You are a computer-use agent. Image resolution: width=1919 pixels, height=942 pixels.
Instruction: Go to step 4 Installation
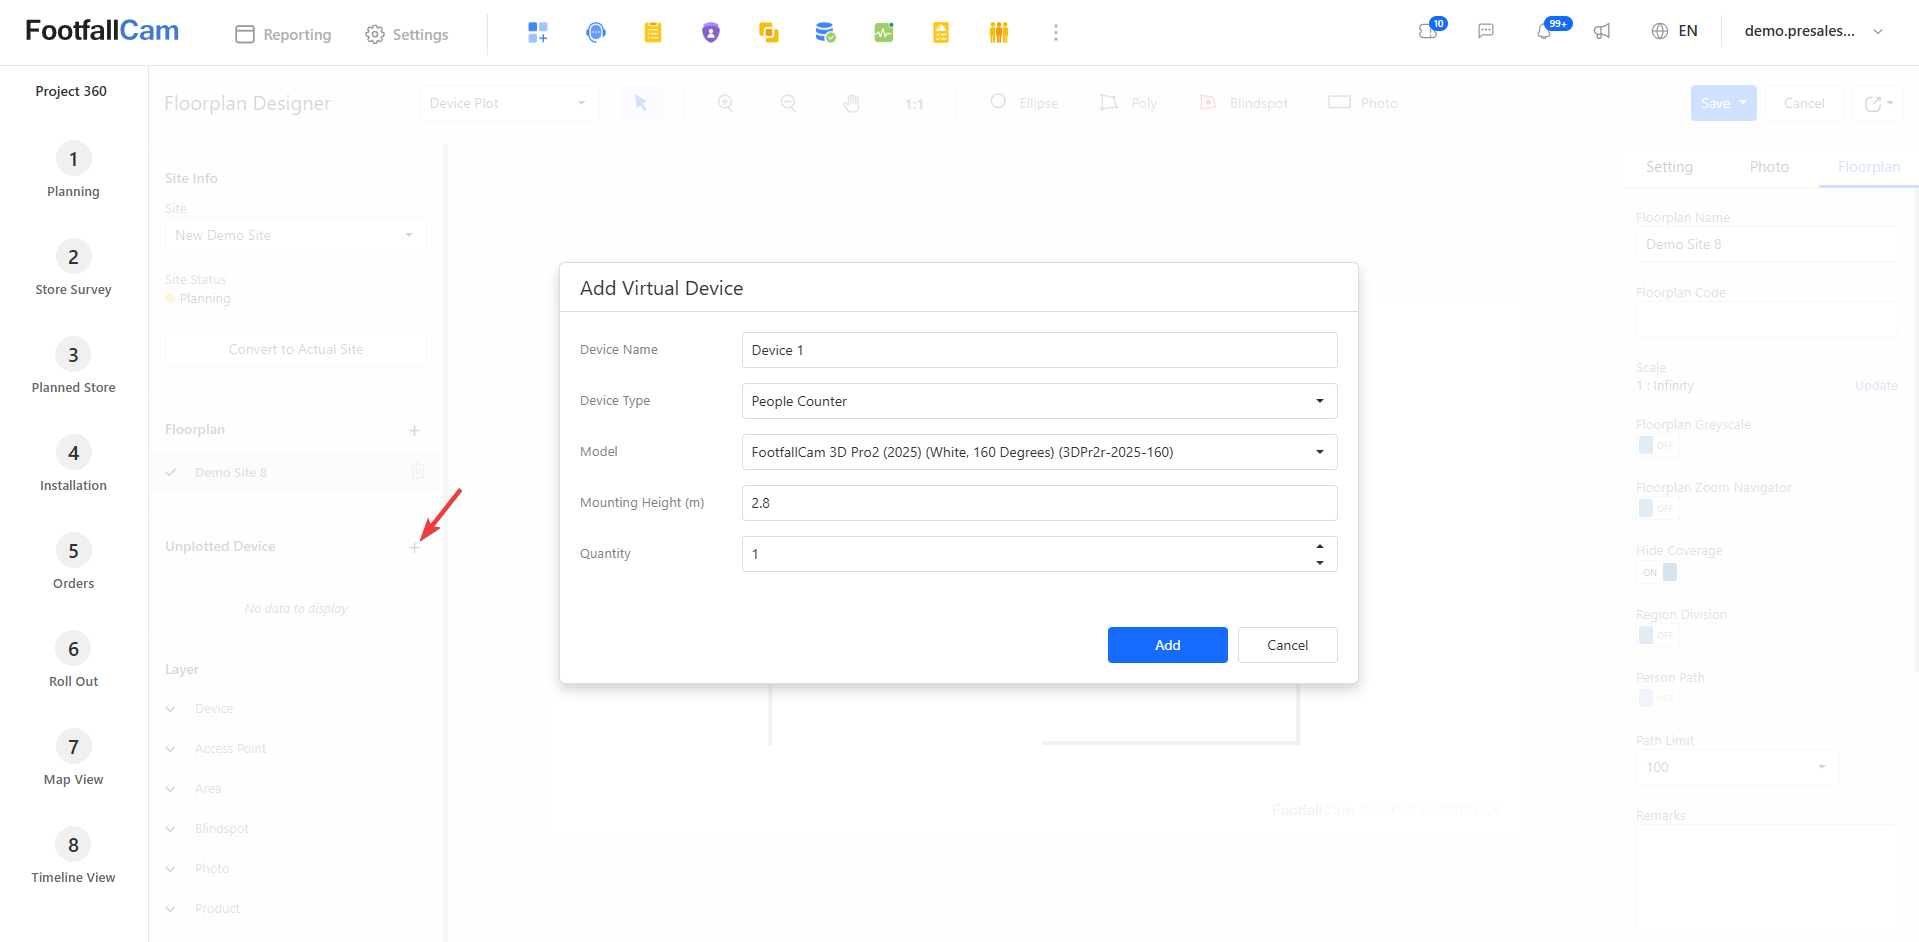point(73,464)
